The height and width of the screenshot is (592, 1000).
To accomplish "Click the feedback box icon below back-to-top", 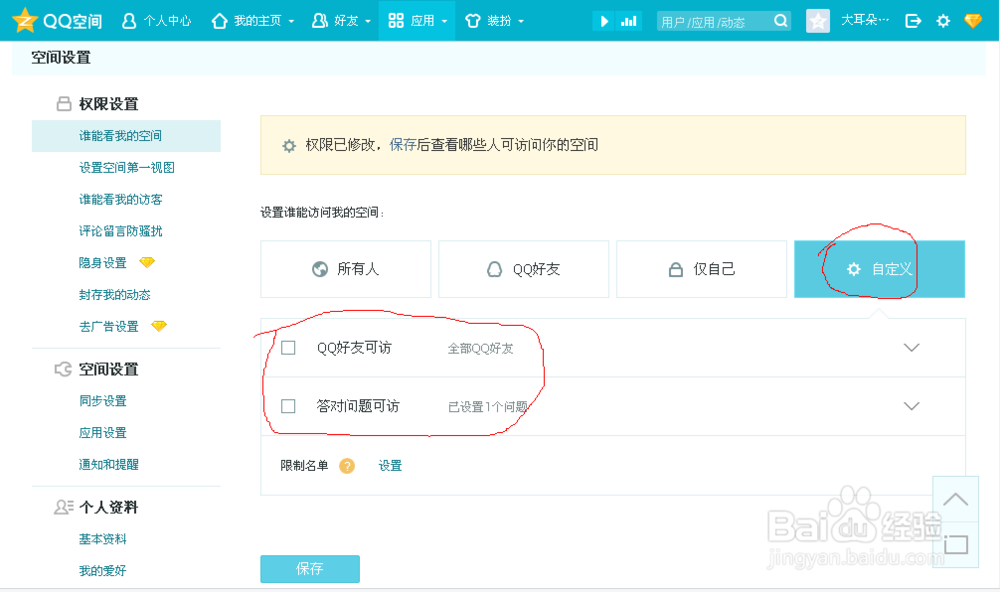I will pos(955,545).
